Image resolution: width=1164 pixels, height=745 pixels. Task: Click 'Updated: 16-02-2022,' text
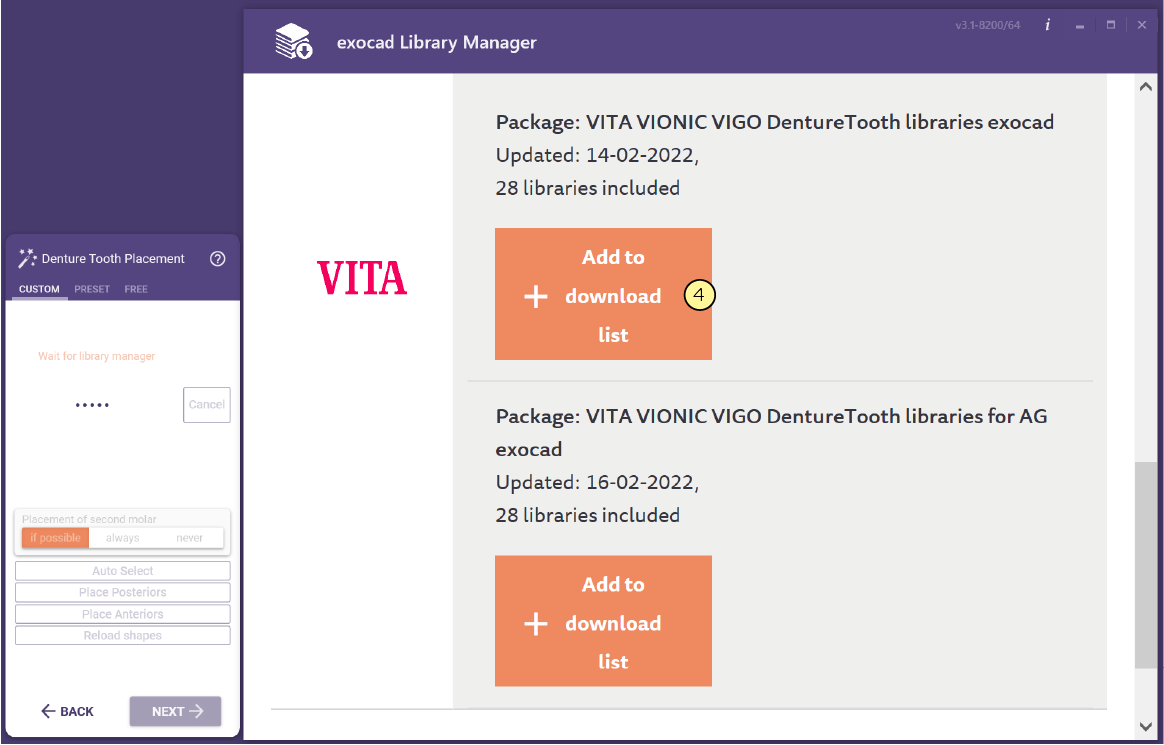coord(598,482)
